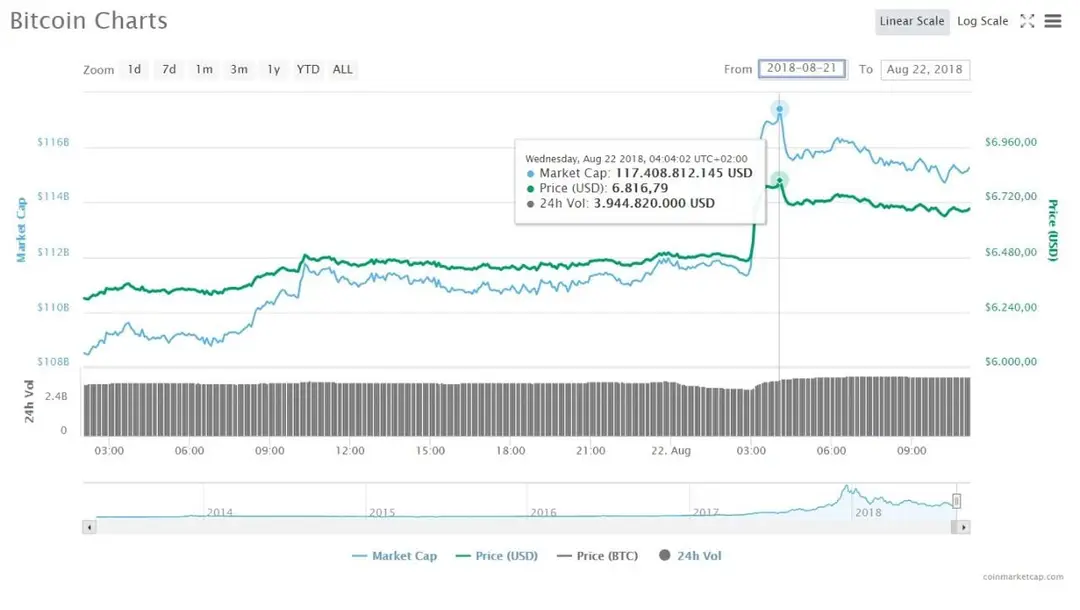Set zoom to 1m
This screenshot has height=610, width=1080.
click(204, 70)
